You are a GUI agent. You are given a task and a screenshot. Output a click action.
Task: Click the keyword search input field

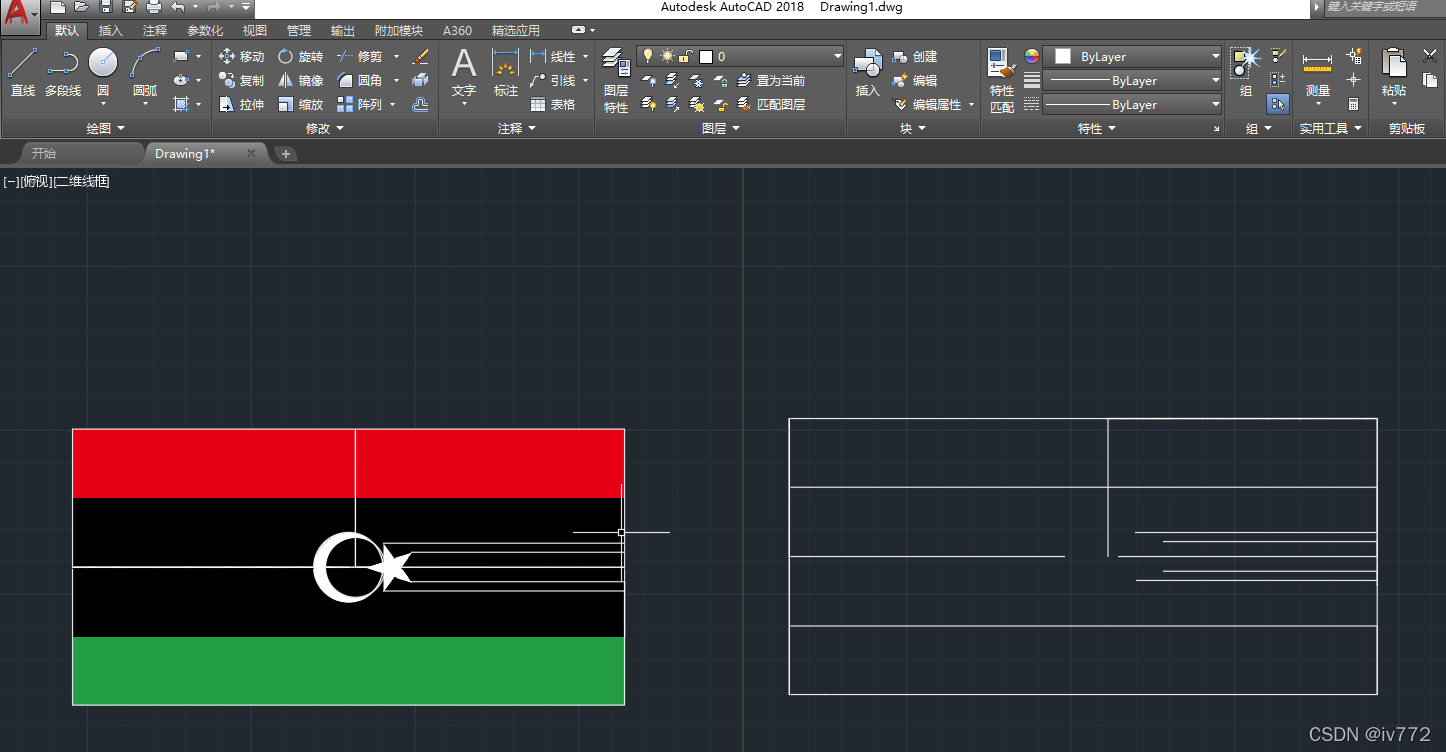tap(1383, 7)
